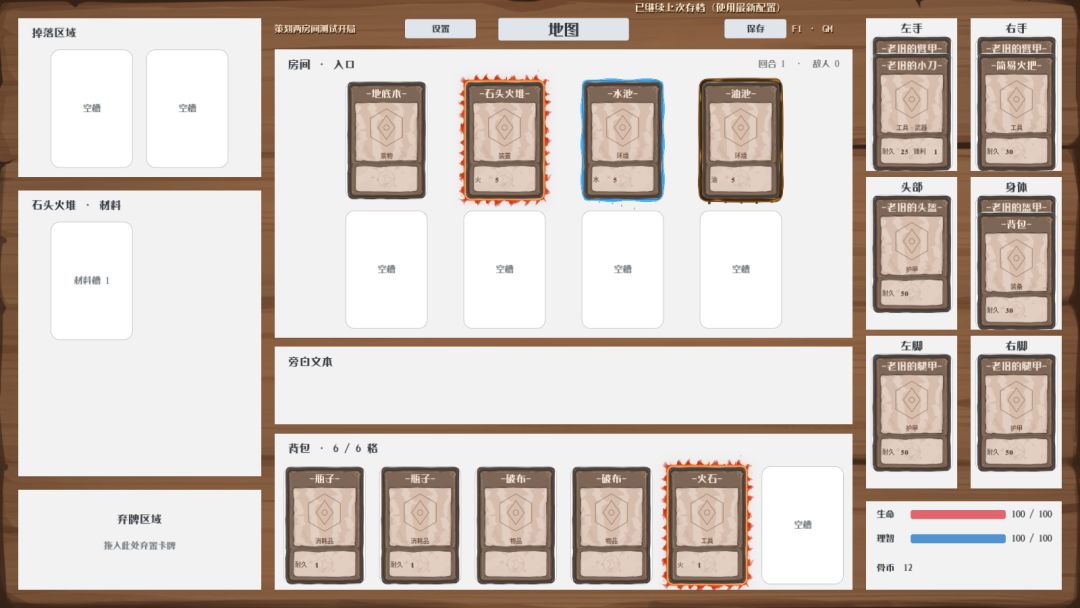Pick the leftmost 瓶子 card in the backpack
The height and width of the screenshot is (608, 1080).
point(324,525)
